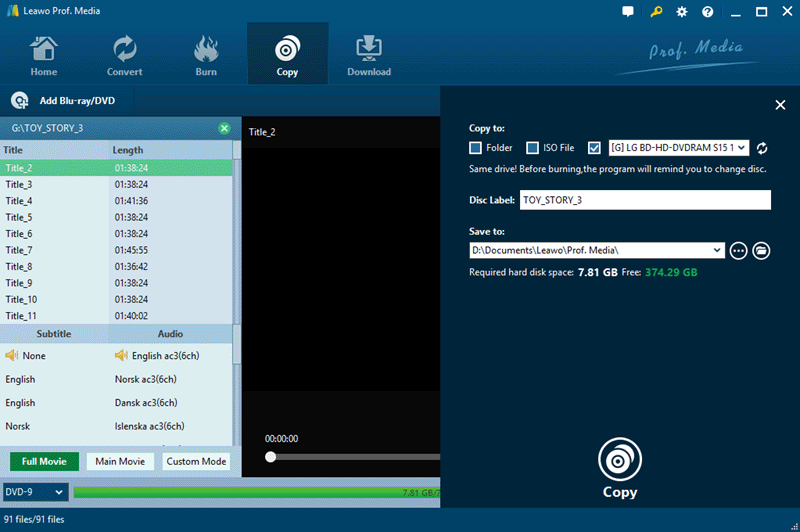Click Add Blu-ray/DVD label
This screenshot has width=800, height=532.
point(77,101)
